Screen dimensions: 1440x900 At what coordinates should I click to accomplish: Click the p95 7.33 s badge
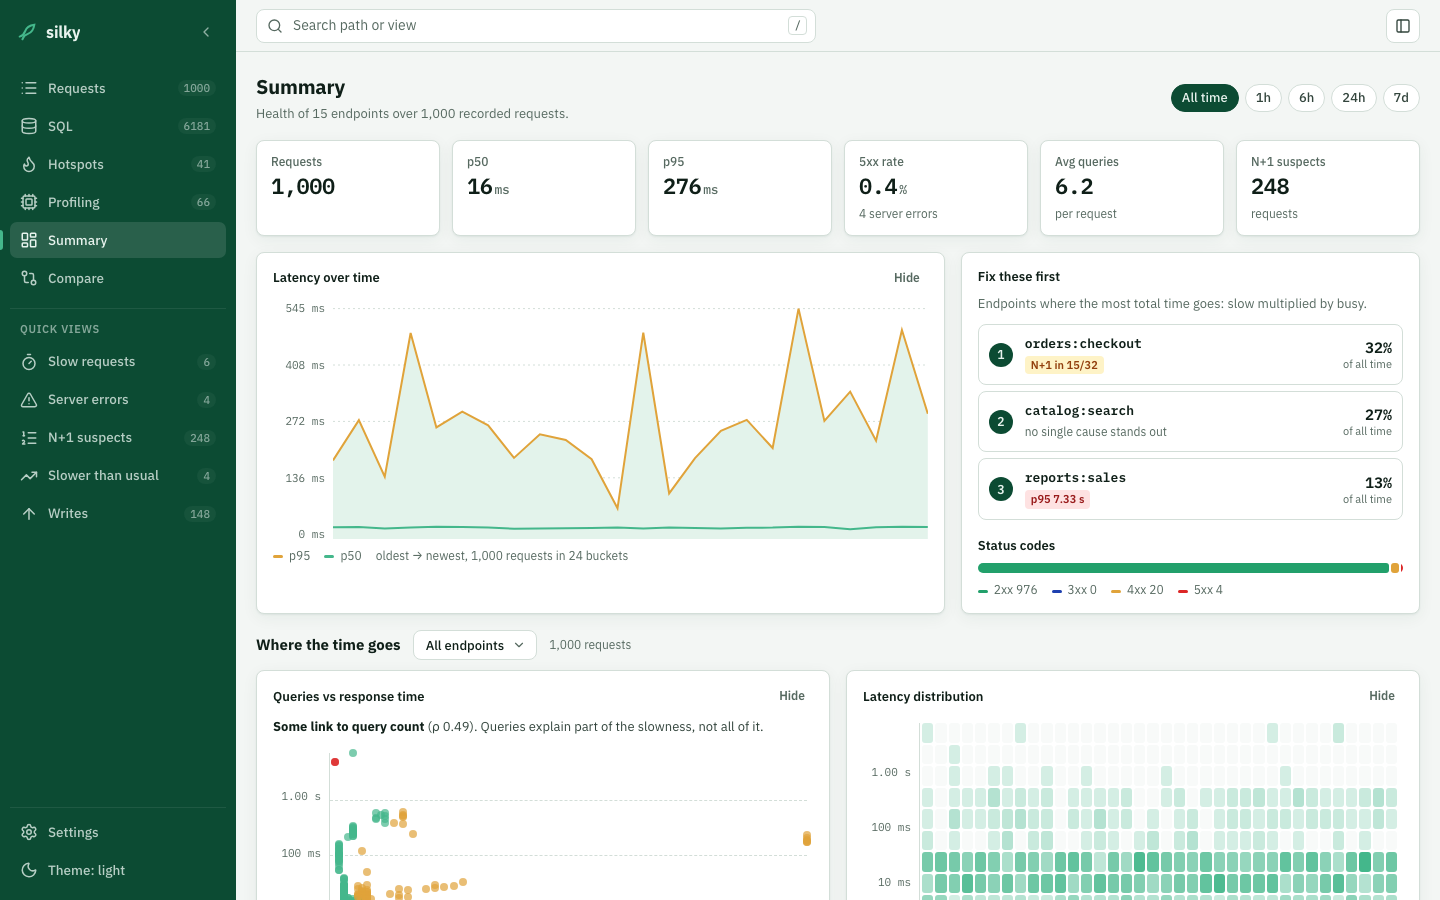[1057, 499]
